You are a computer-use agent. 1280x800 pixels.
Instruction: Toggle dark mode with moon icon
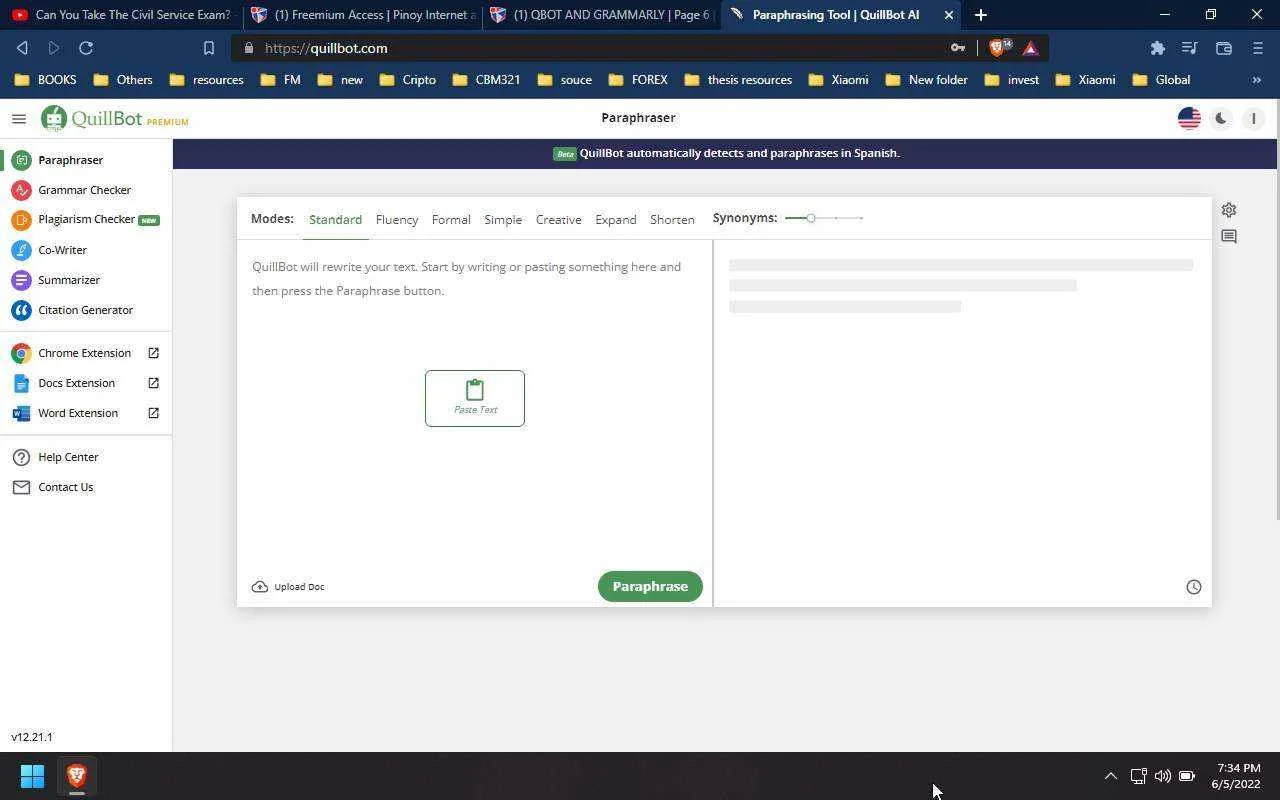pos(1221,118)
